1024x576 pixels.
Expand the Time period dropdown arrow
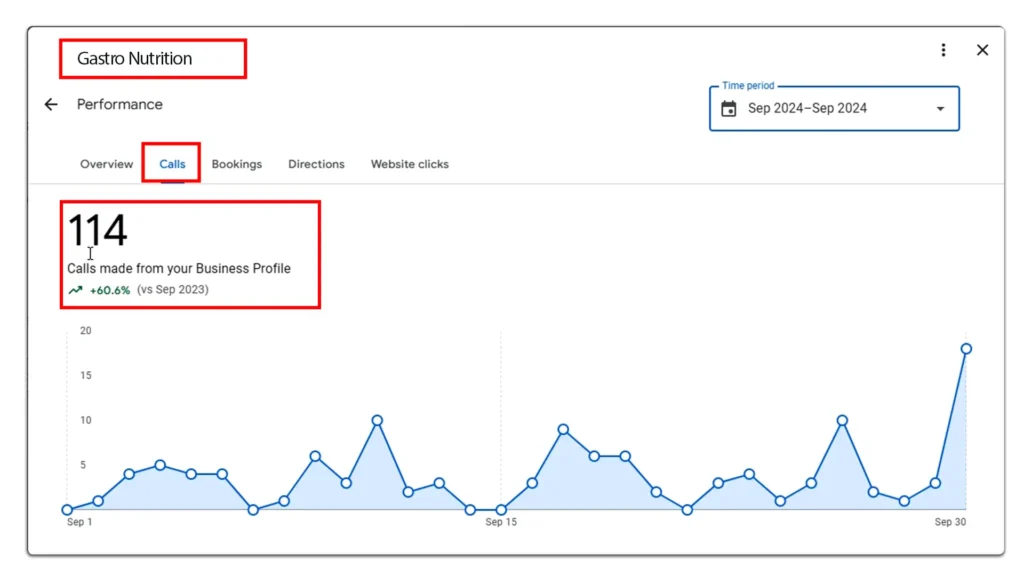click(x=939, y=109)
